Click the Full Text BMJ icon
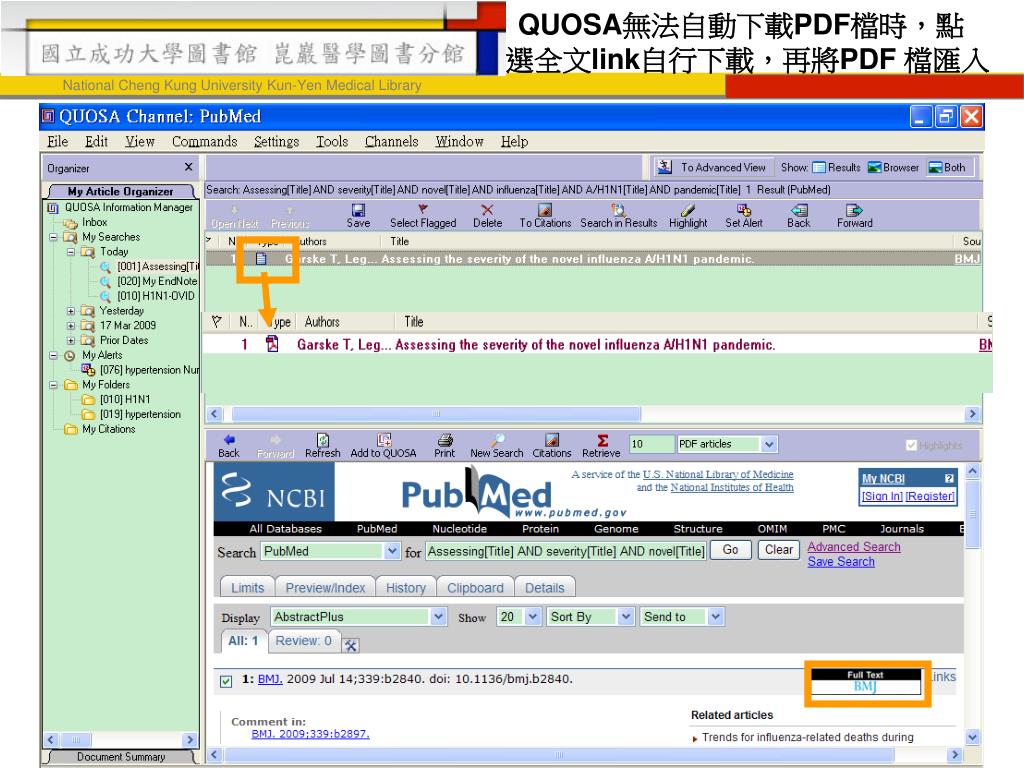This screenshot has width=1024, height=768. (x=865, y=682)
